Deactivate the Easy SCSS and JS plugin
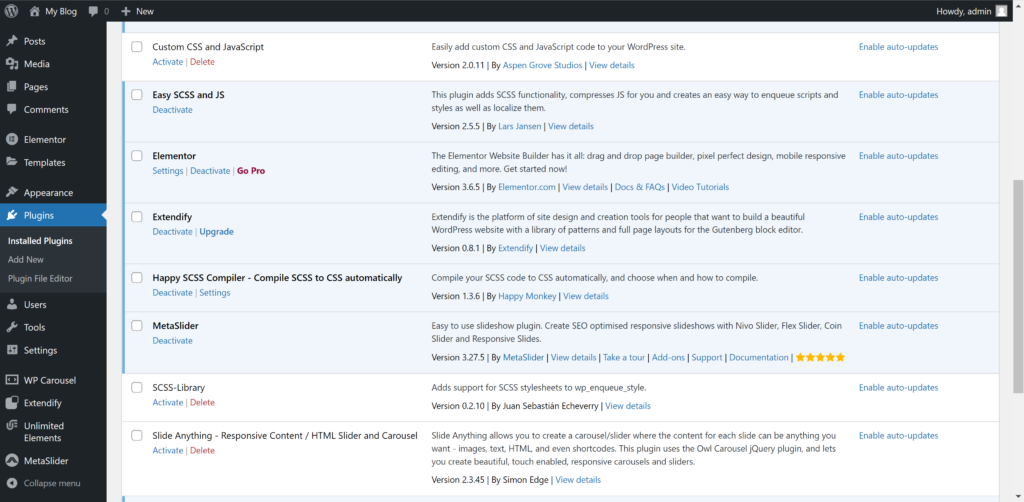This screenshot has width=1024, height=502. (172, 110)
